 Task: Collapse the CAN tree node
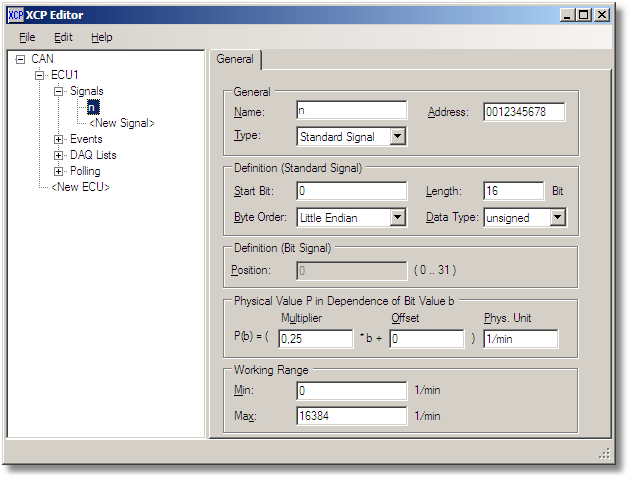click(21, 59)
